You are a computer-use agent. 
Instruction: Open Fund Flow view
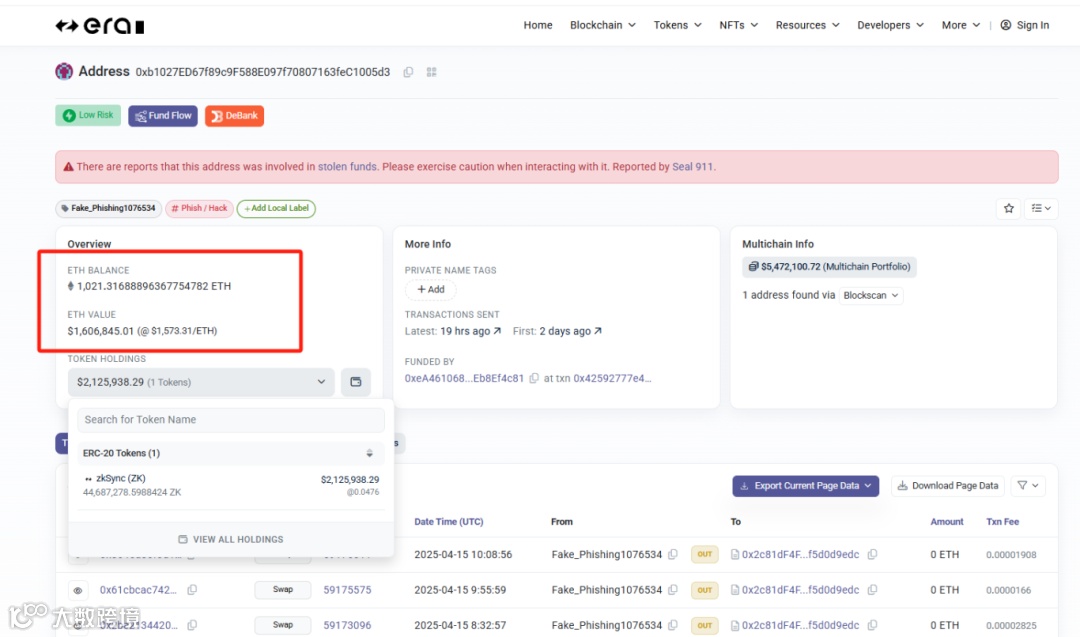pos(163,116)
